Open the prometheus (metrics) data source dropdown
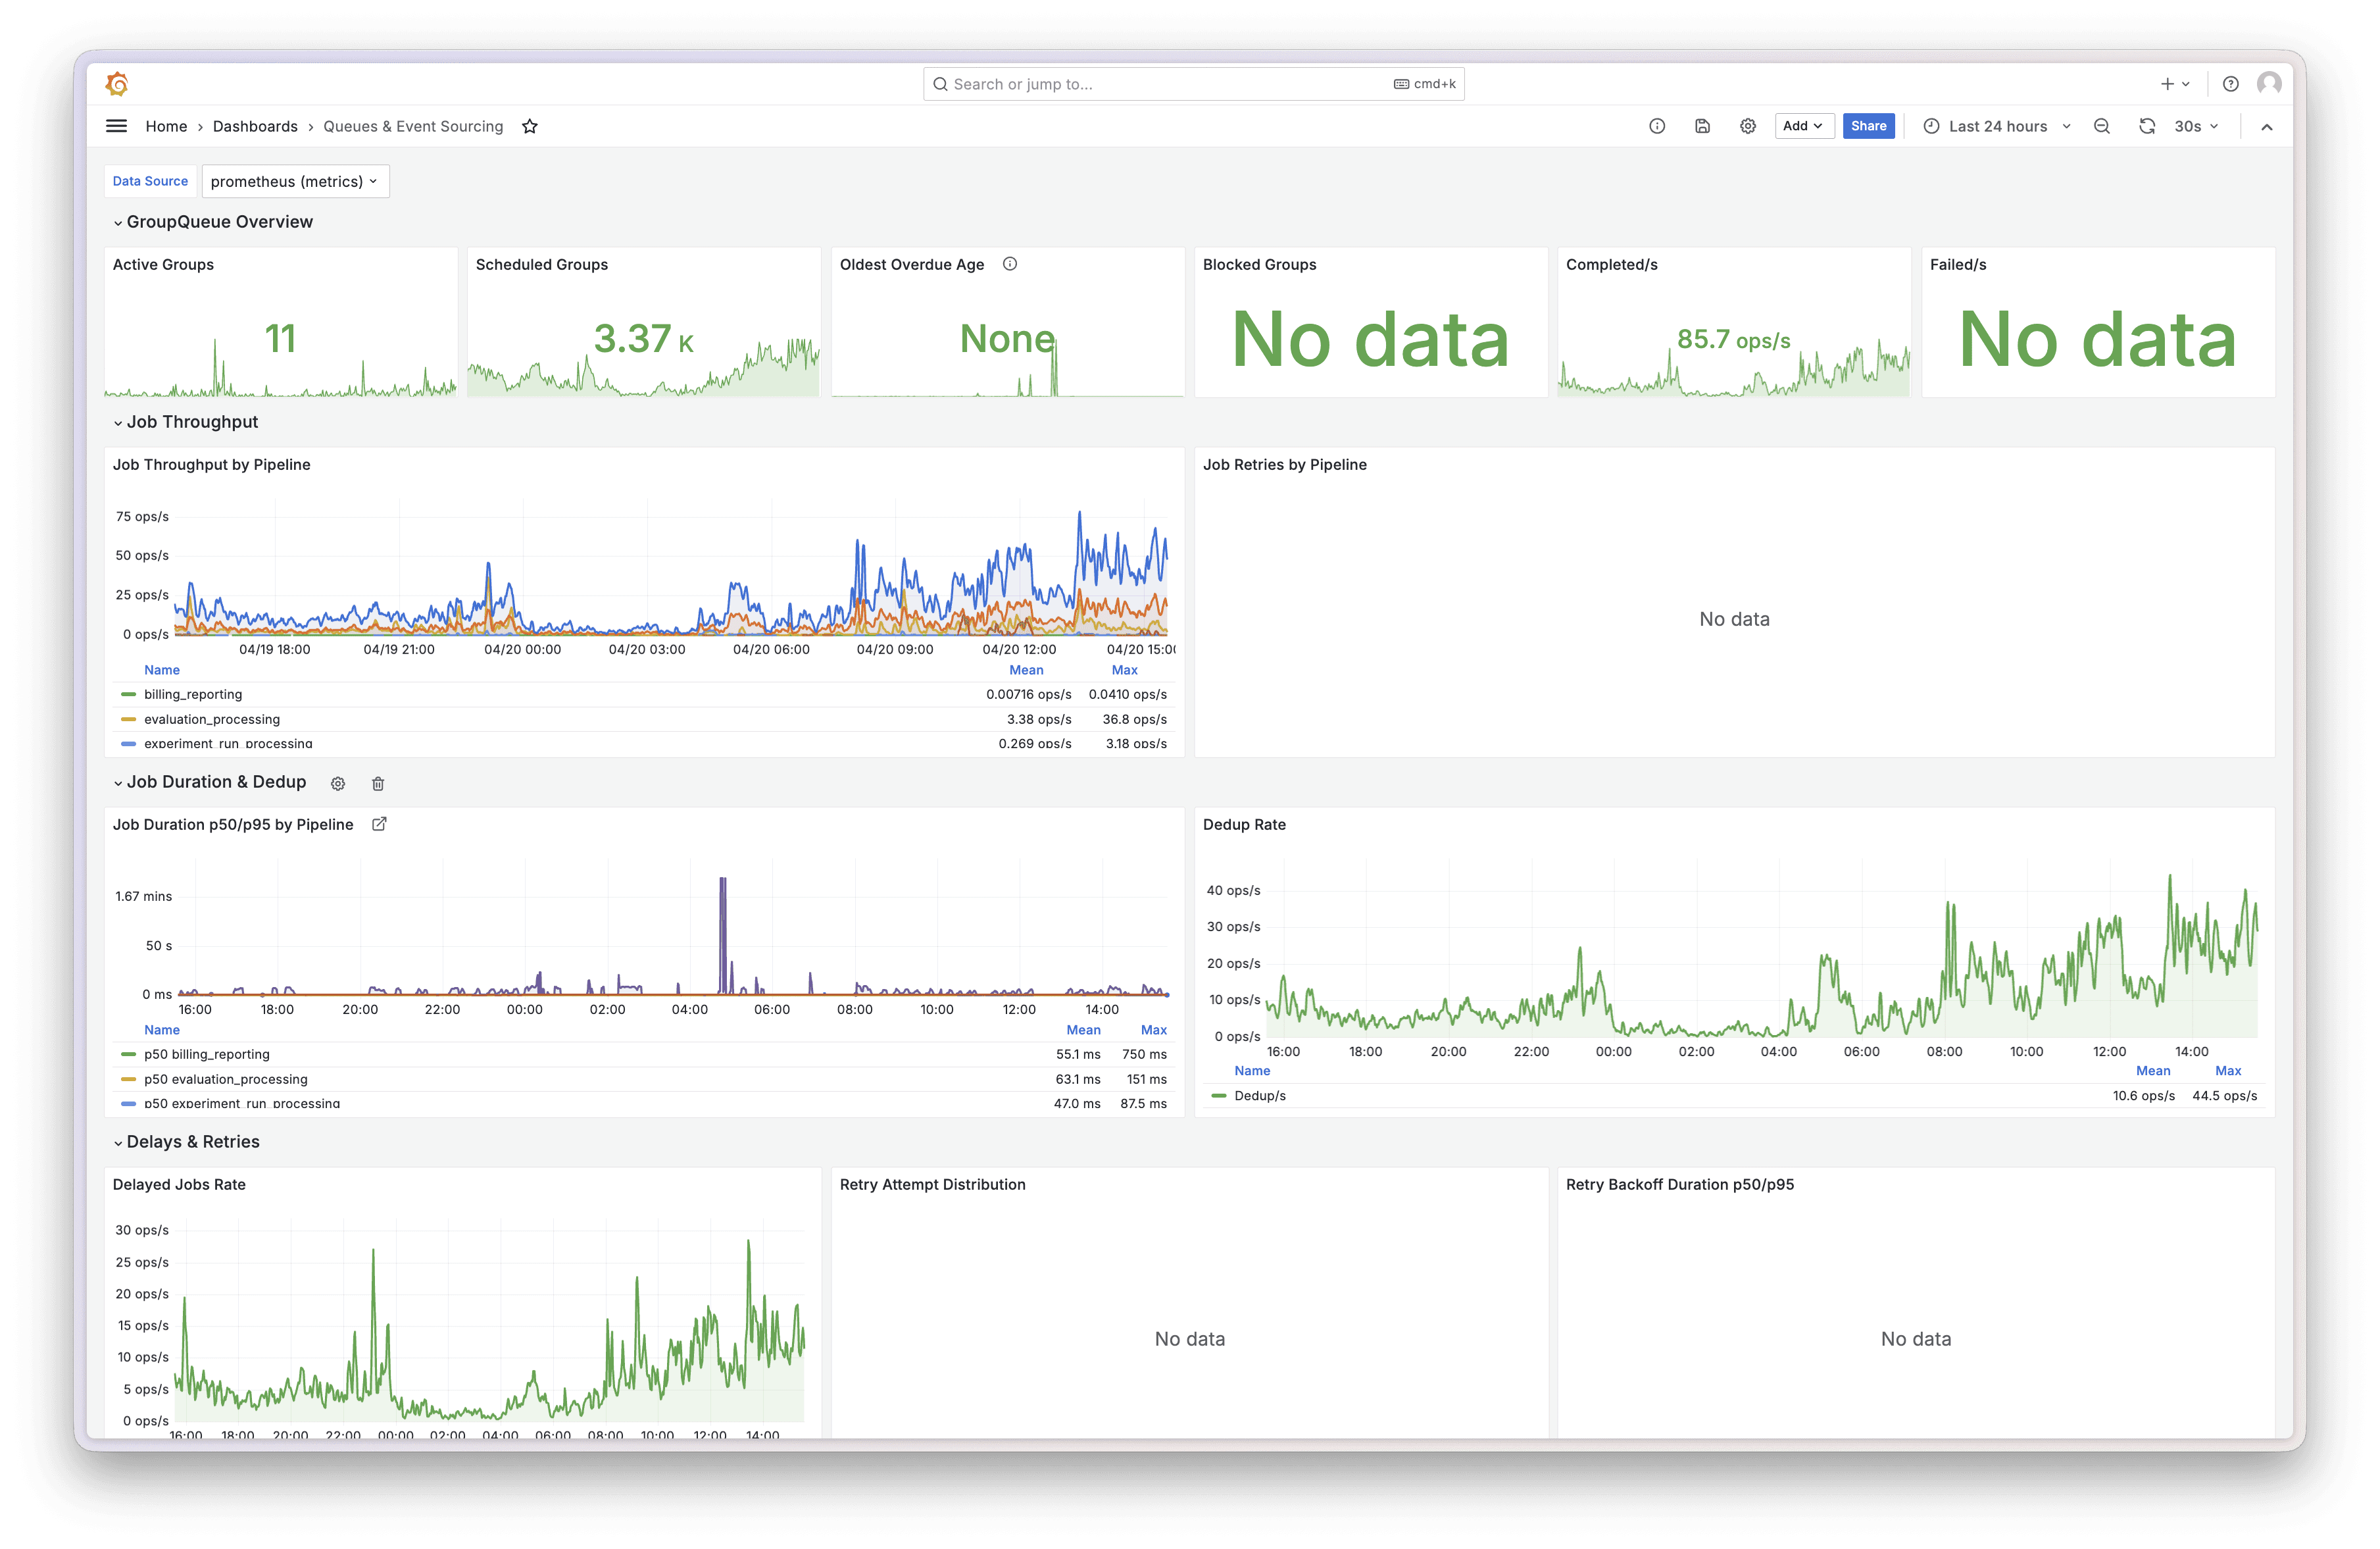Screen dimensions: 2380x1549 point(295,181)
